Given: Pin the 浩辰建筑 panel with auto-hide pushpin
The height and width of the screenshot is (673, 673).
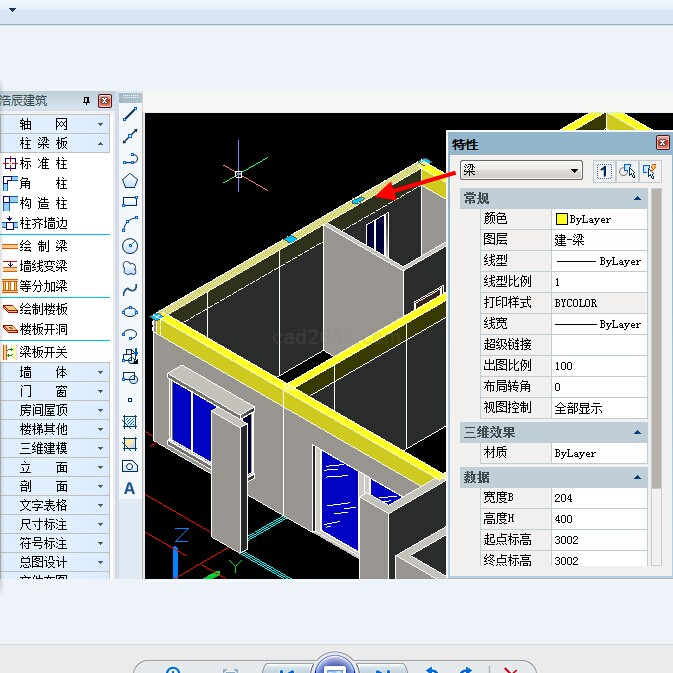Looking at the screenshot, I should (x=86, y=101).
